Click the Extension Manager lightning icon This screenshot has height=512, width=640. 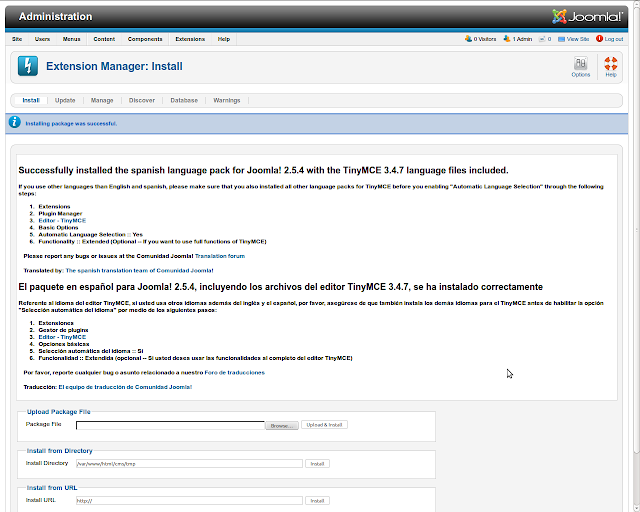(x=28, y=66)
